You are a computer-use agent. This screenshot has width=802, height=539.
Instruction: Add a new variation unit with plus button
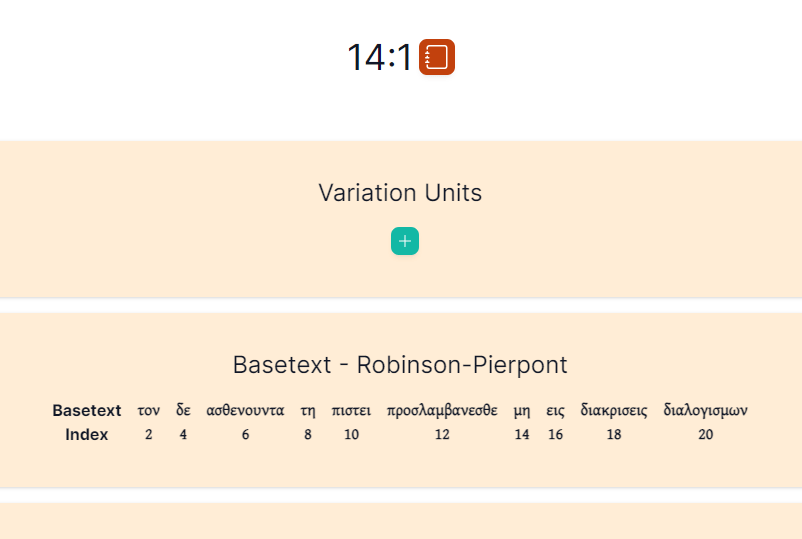(405, 241)
